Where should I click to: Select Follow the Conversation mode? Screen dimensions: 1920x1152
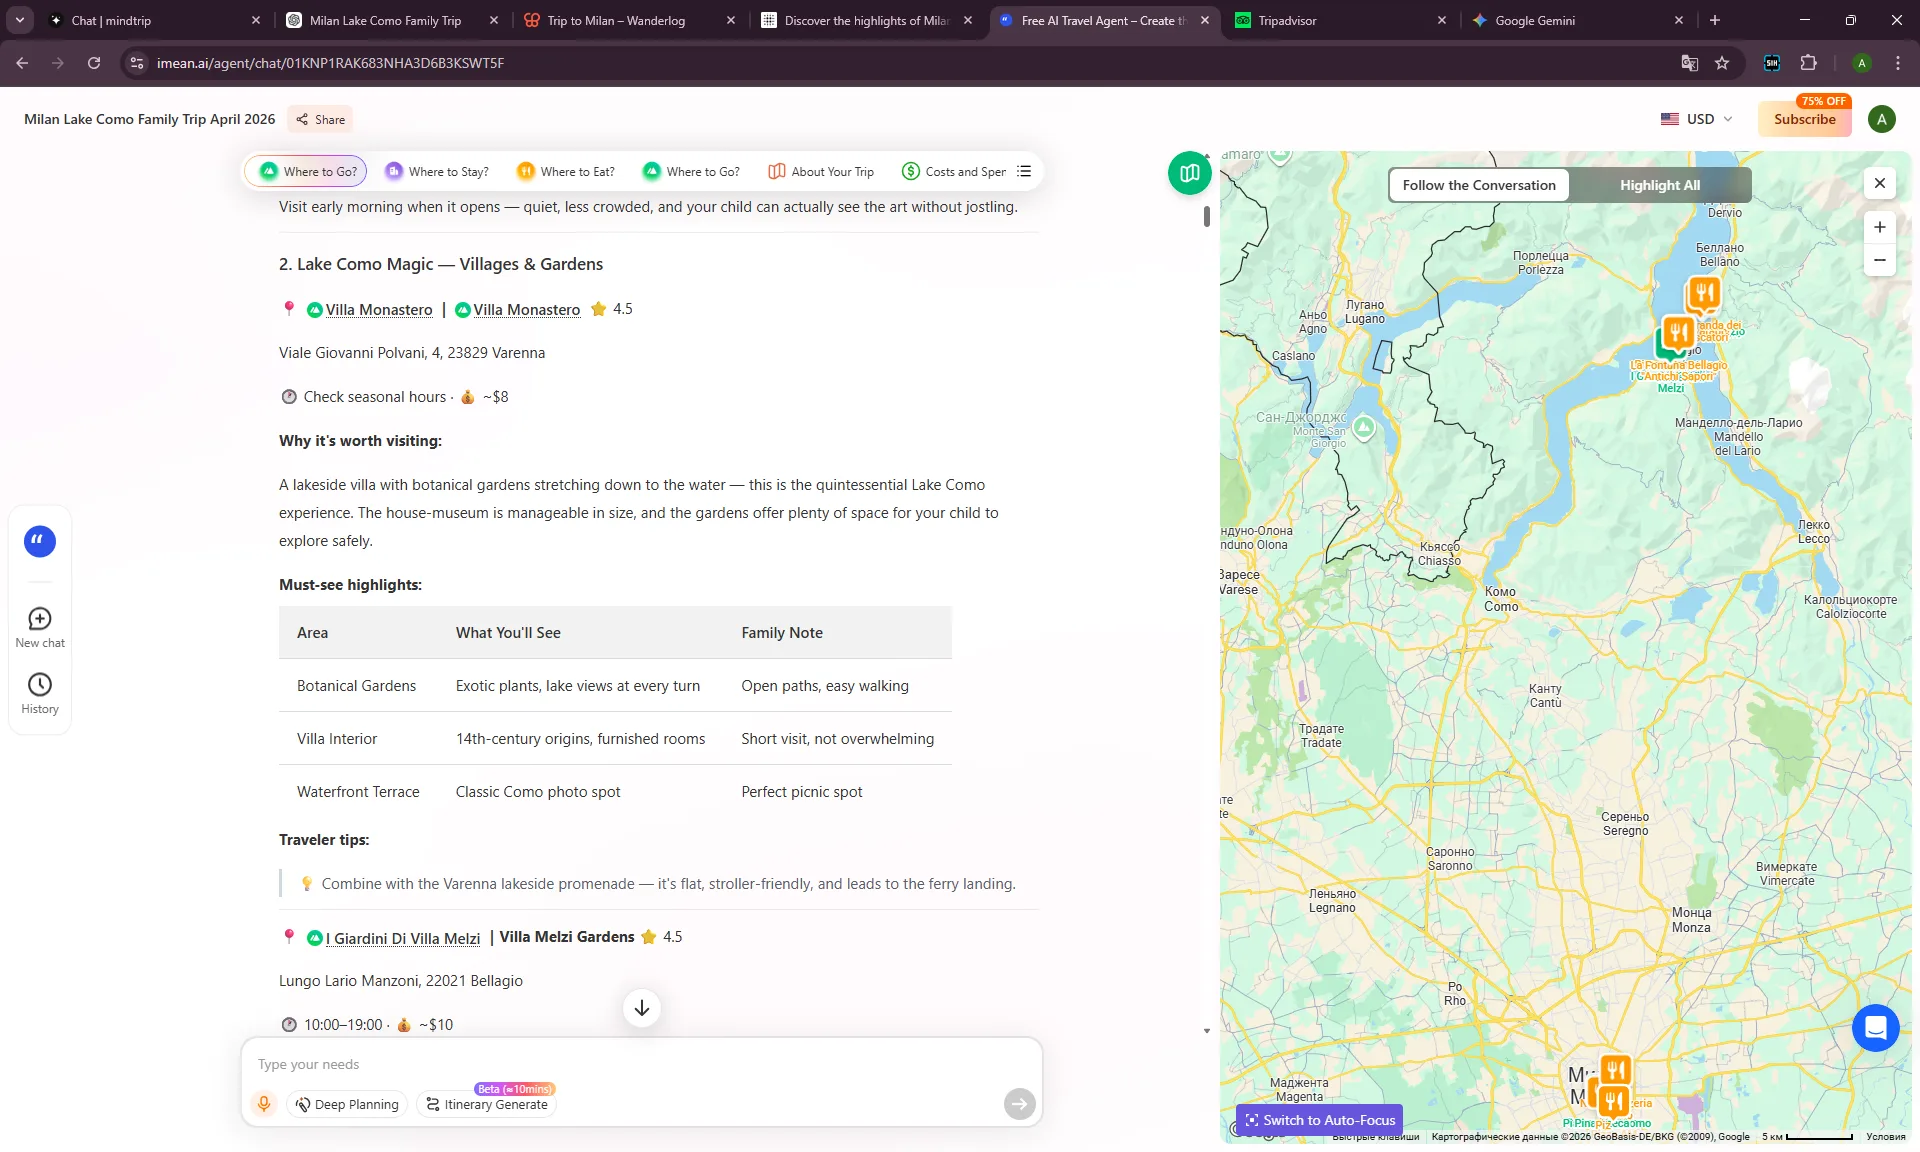tap(1479, 185)
